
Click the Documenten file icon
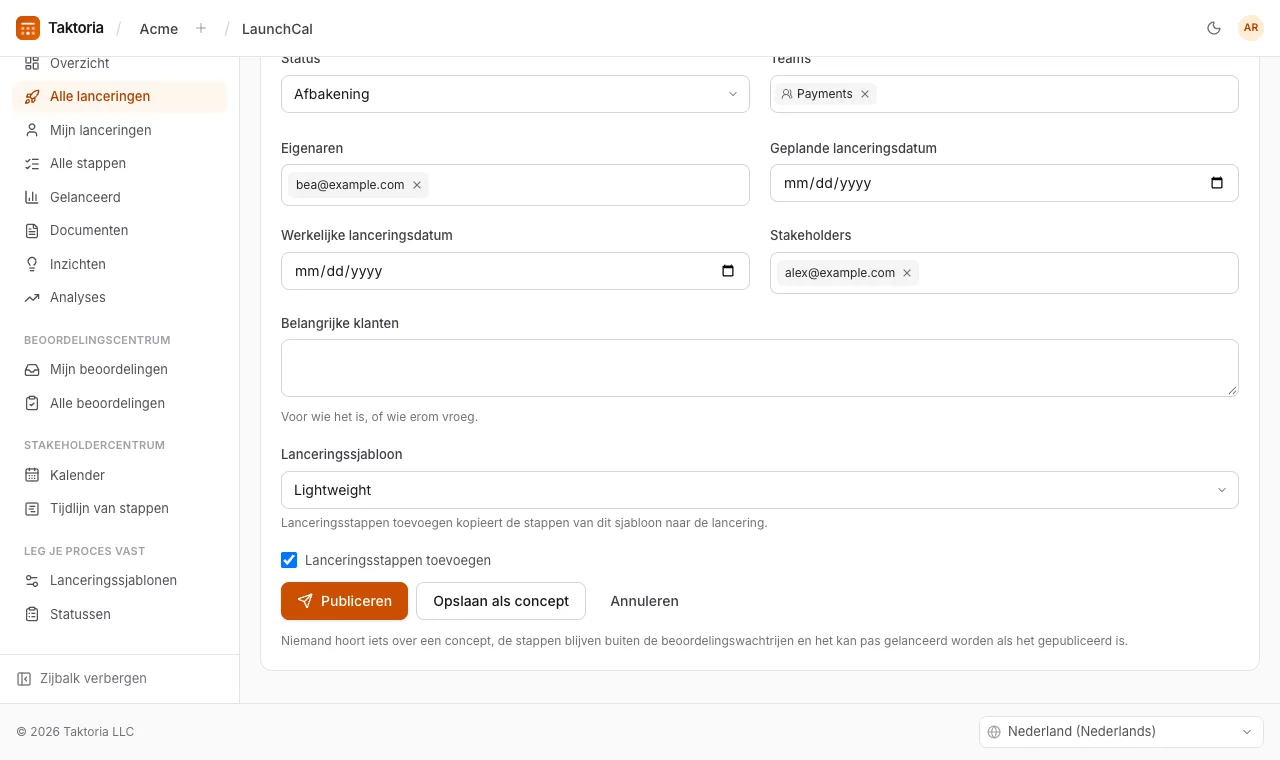32,231
